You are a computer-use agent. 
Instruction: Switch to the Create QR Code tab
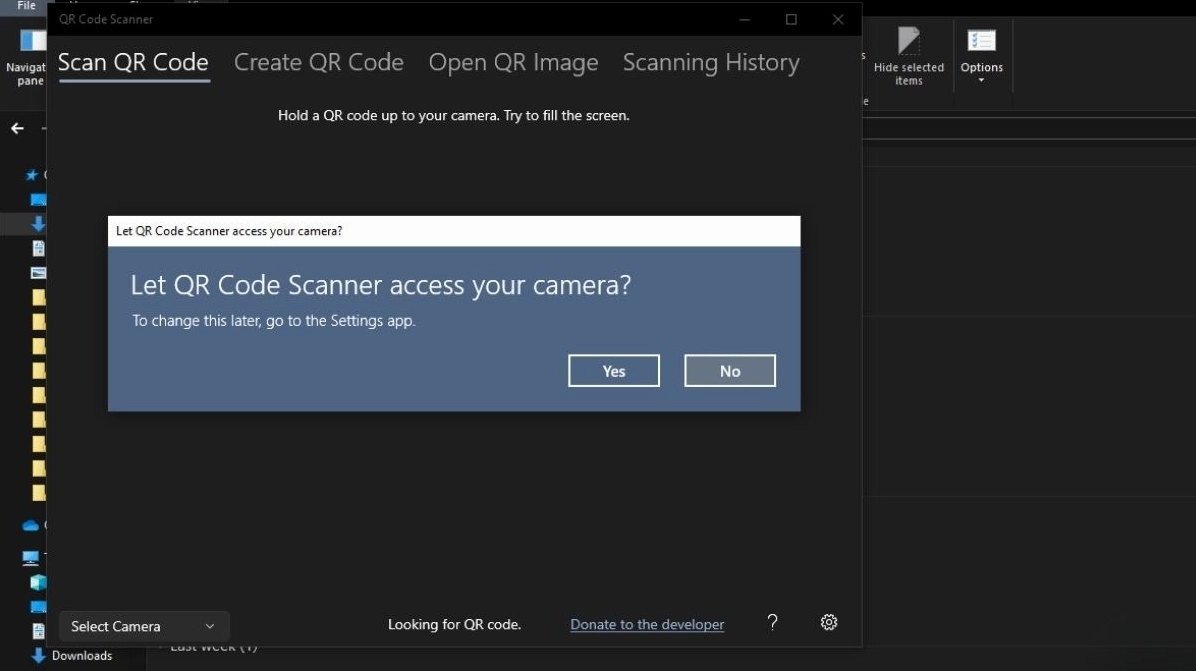point(318,62)
